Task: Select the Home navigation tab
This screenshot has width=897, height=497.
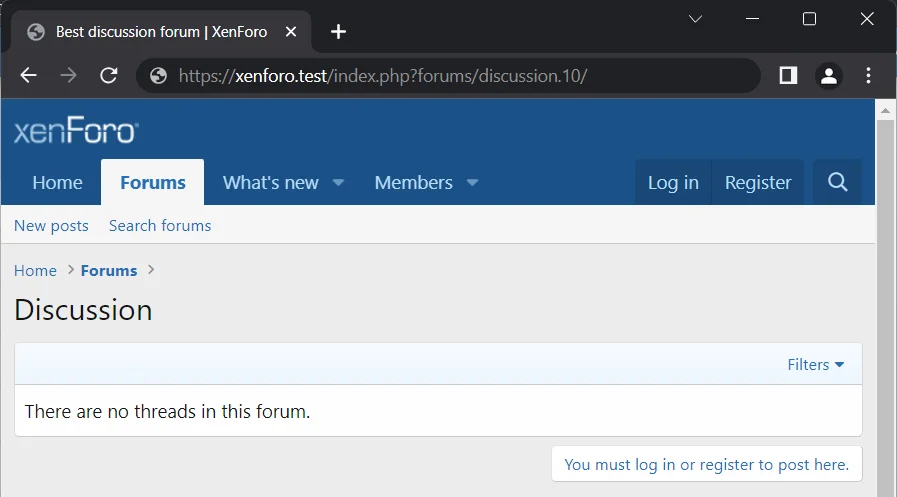Action: click(x=57, y=183)
